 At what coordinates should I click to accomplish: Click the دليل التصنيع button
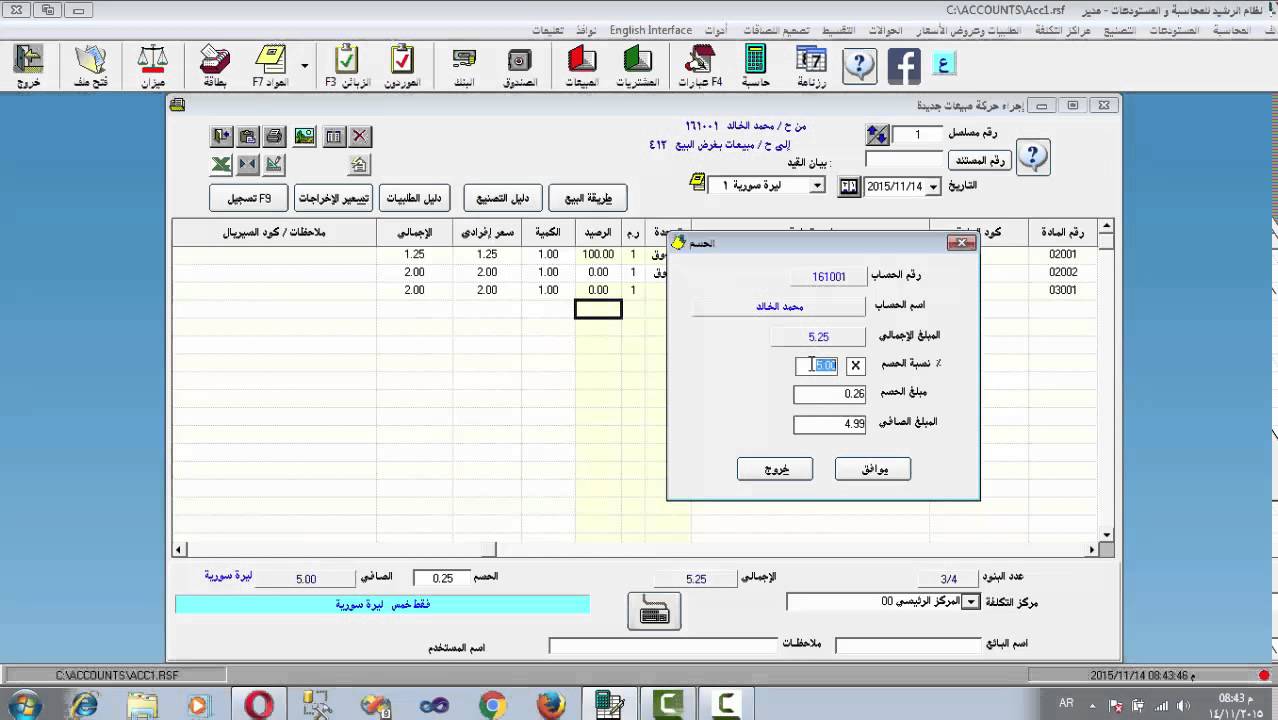click(x=502, y=198)
